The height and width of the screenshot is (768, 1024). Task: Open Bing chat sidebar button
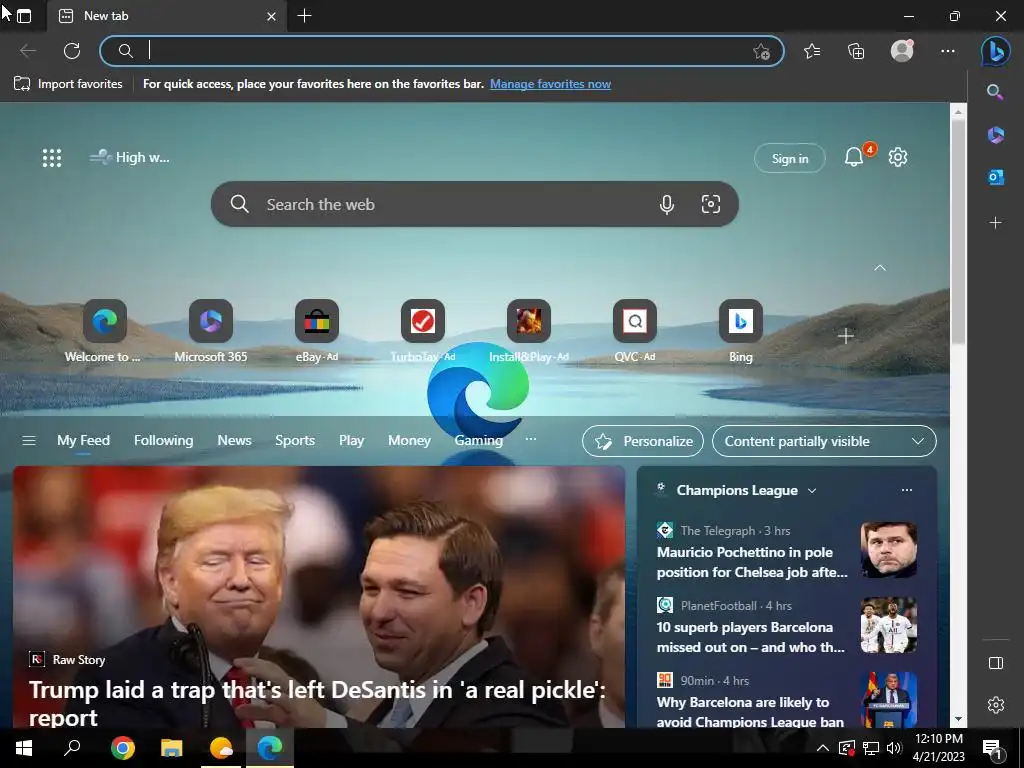pyautogui.click(x=996, y=51)
